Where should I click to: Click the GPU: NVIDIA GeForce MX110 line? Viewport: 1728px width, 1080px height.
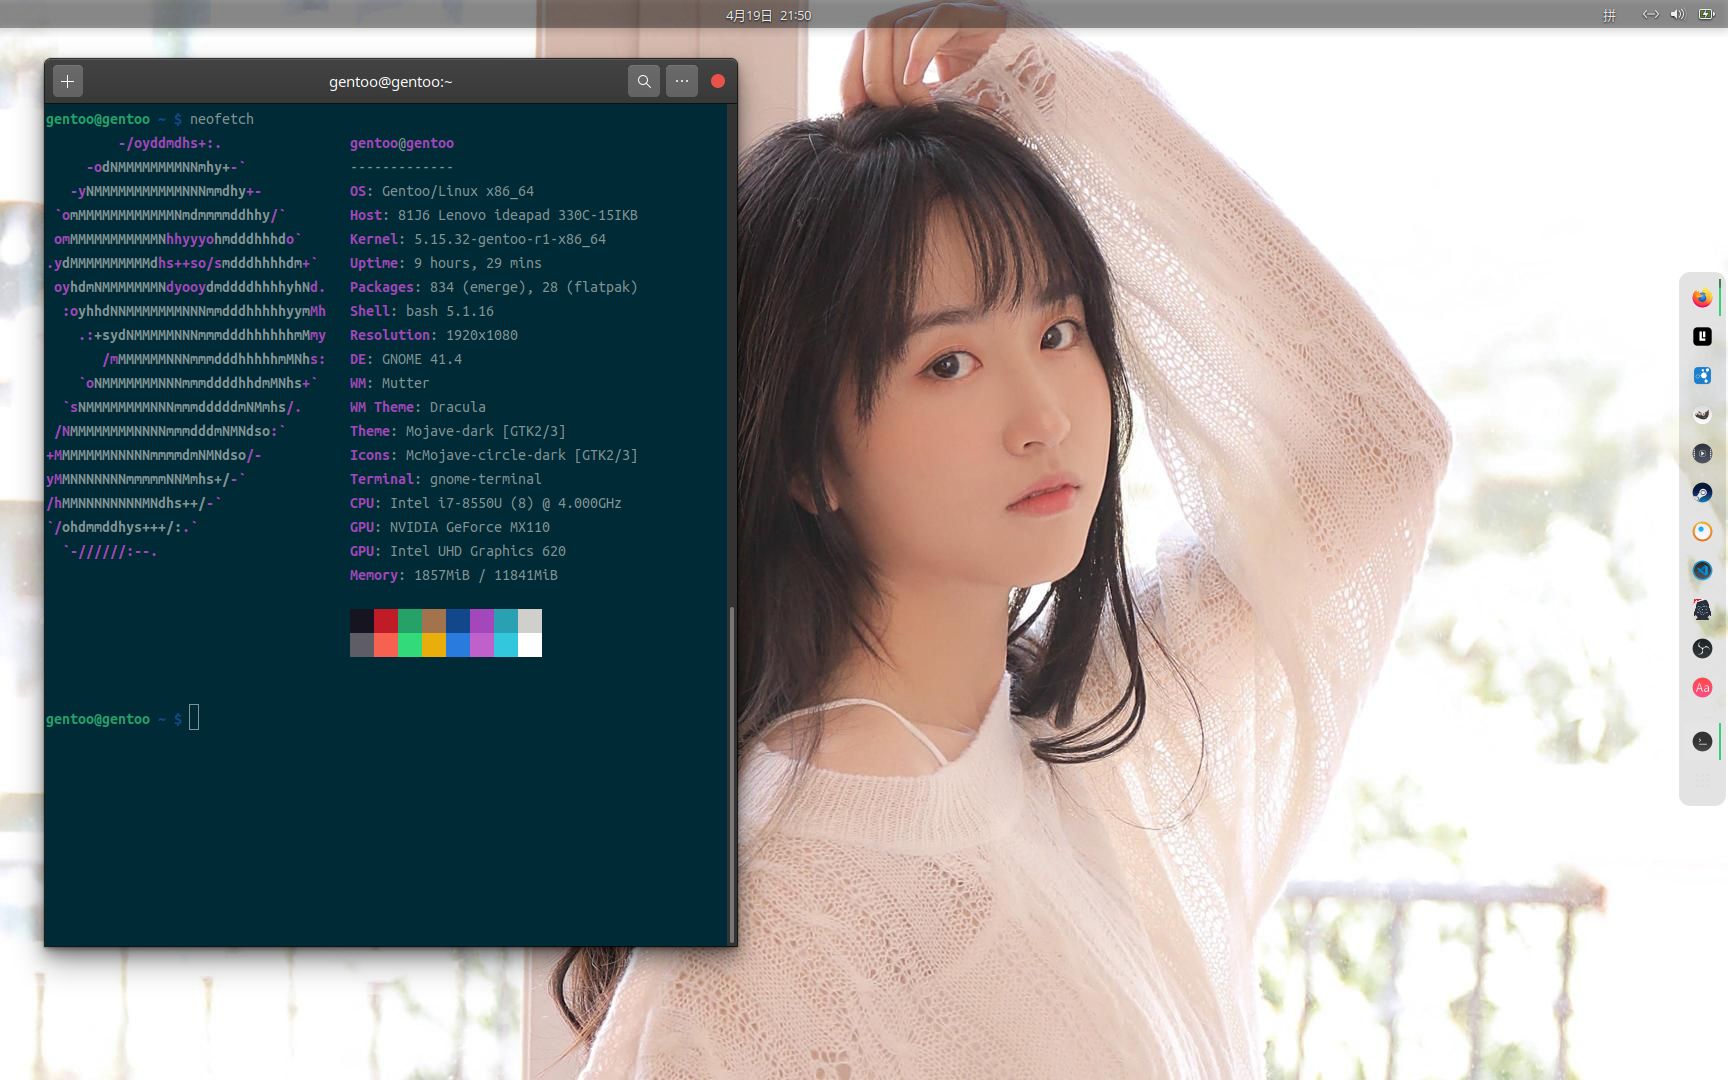click(450, 527)
